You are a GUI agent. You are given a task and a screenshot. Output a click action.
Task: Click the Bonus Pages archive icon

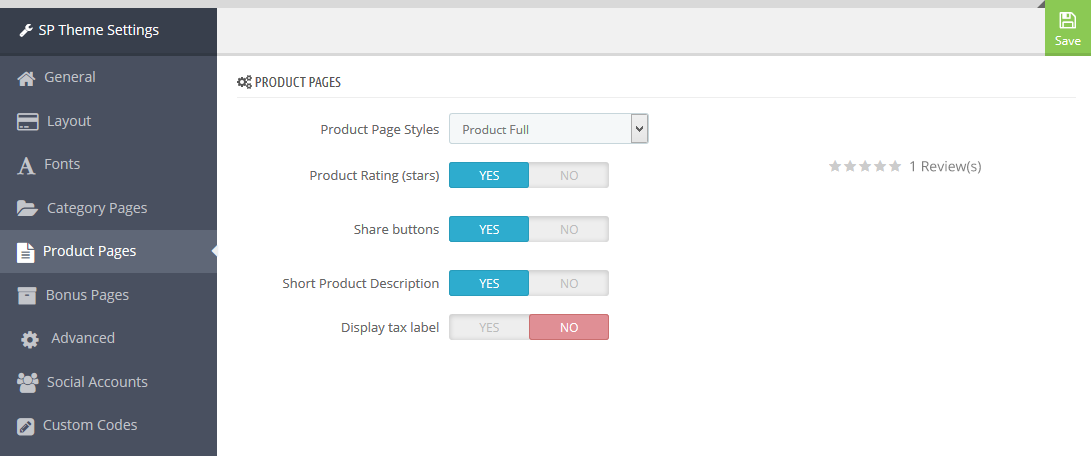[x=26, y=295]
